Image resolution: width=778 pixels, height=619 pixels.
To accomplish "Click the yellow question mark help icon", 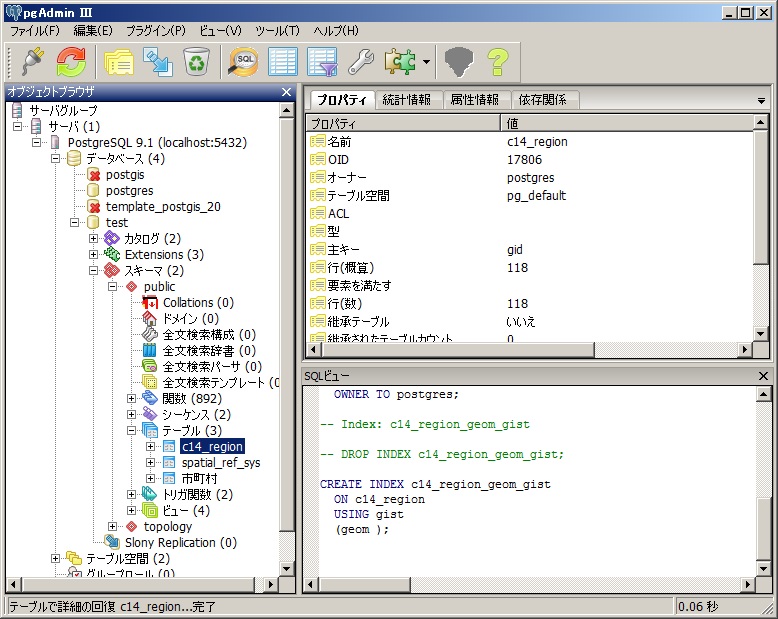I will coord(498,62).
